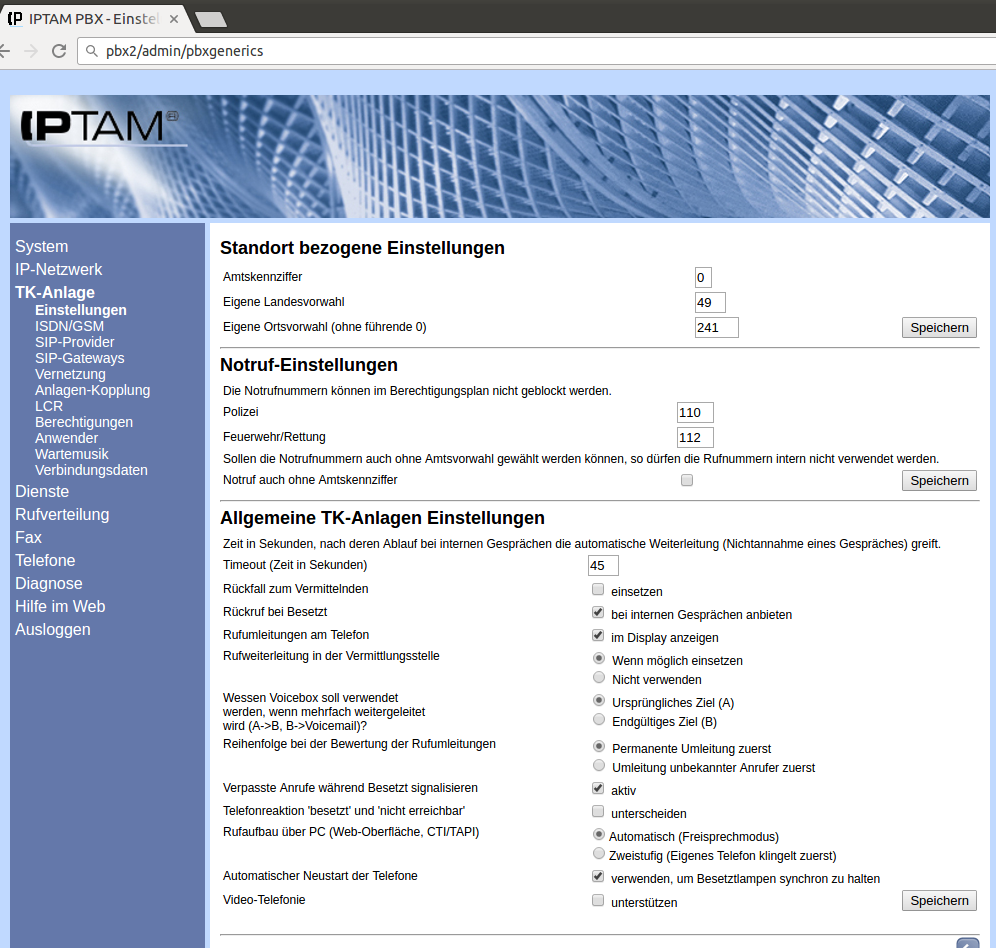Select the 'Nicht verwenden' radio option

(x=599, y=678)
